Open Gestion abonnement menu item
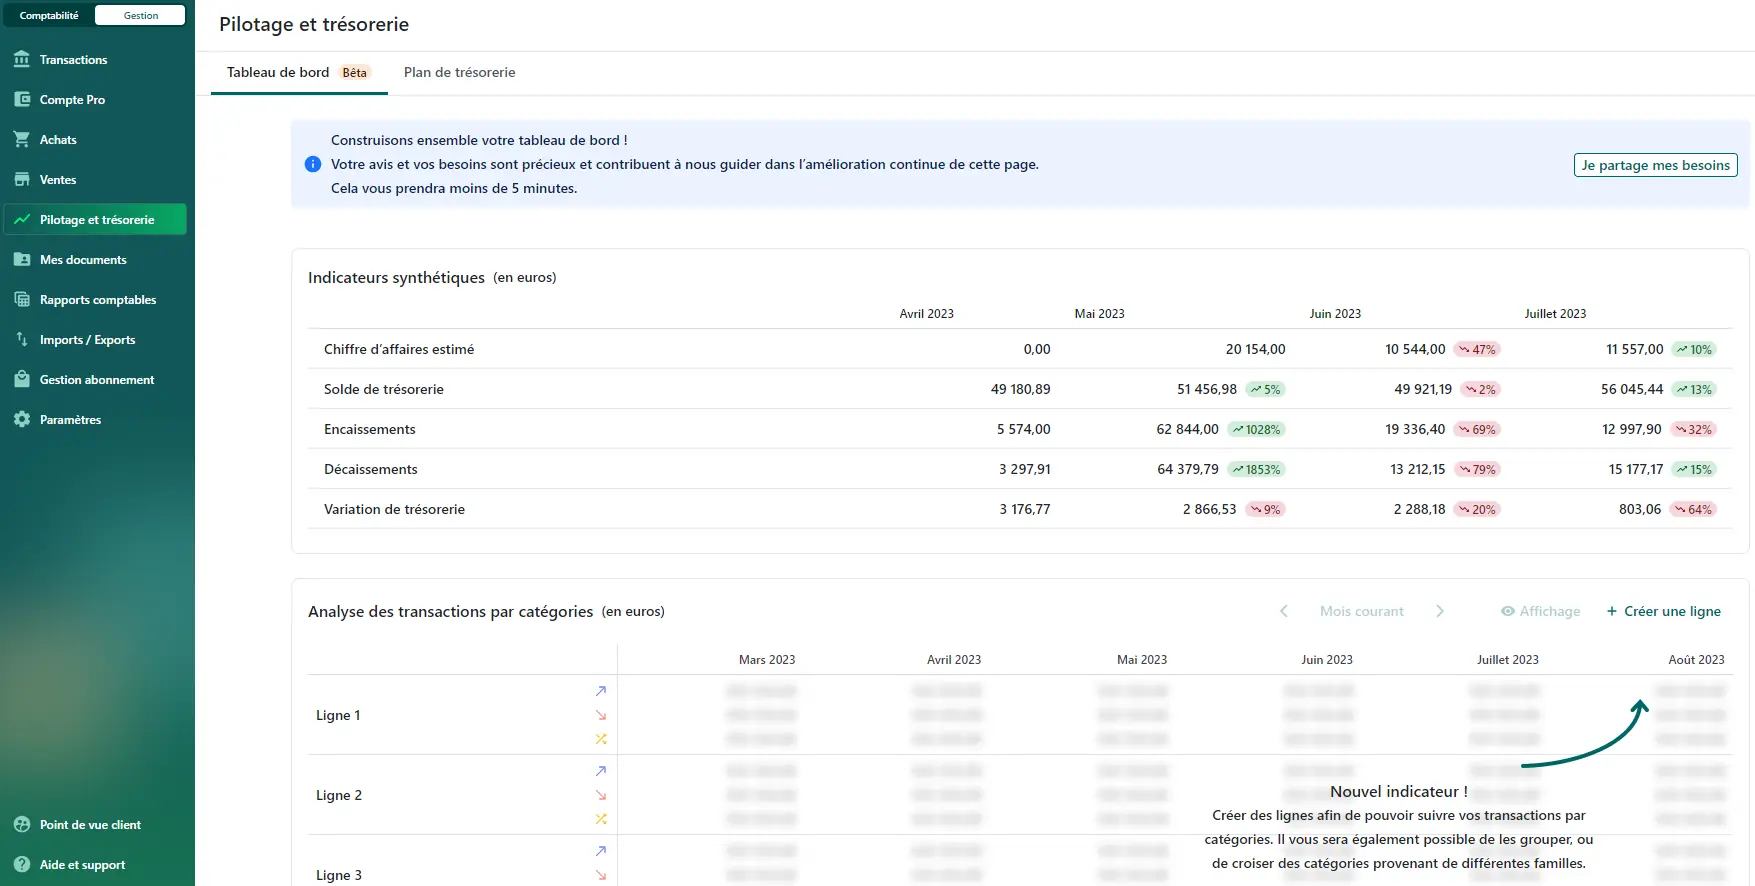Screen dimensions: 1755x886 95,380
